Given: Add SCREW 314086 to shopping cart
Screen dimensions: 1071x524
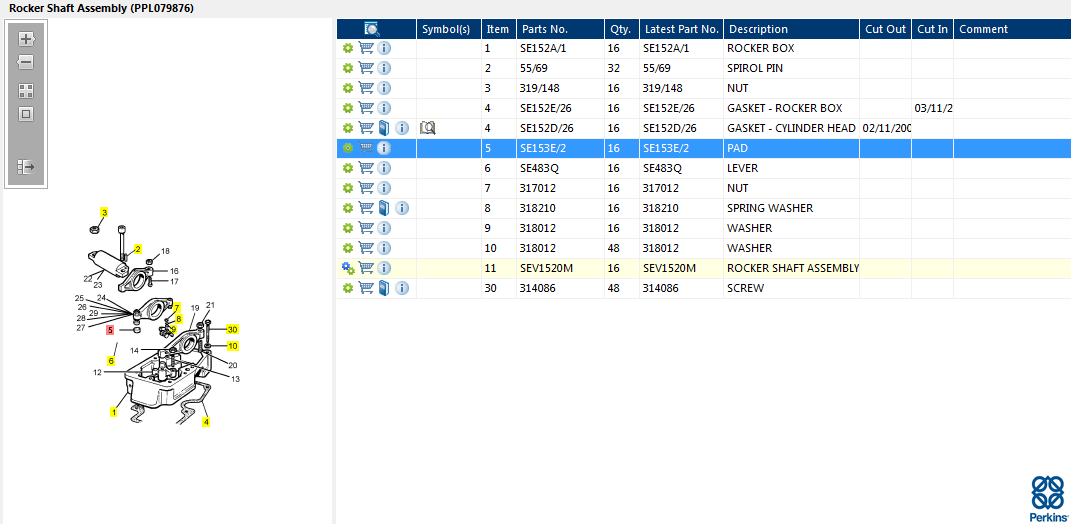Looking at the screenshot, I should point(366,288).
